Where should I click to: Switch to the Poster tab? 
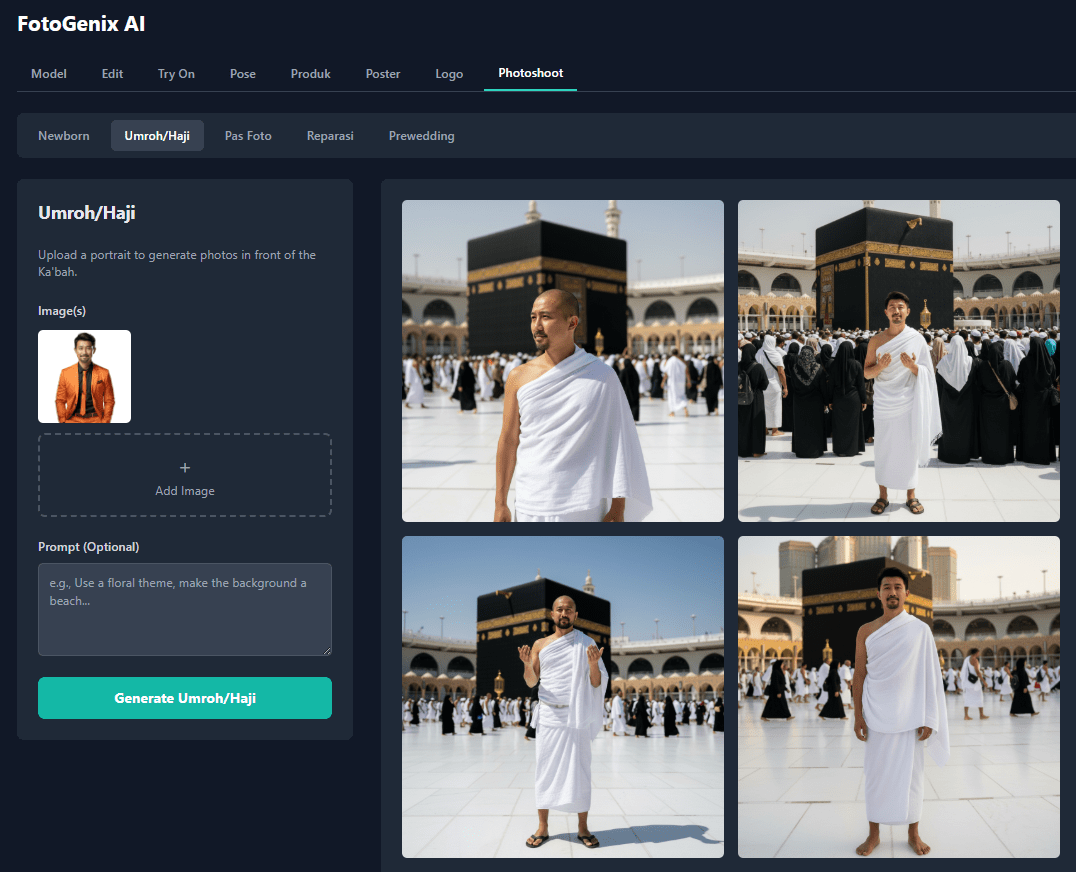coord(383,74)
